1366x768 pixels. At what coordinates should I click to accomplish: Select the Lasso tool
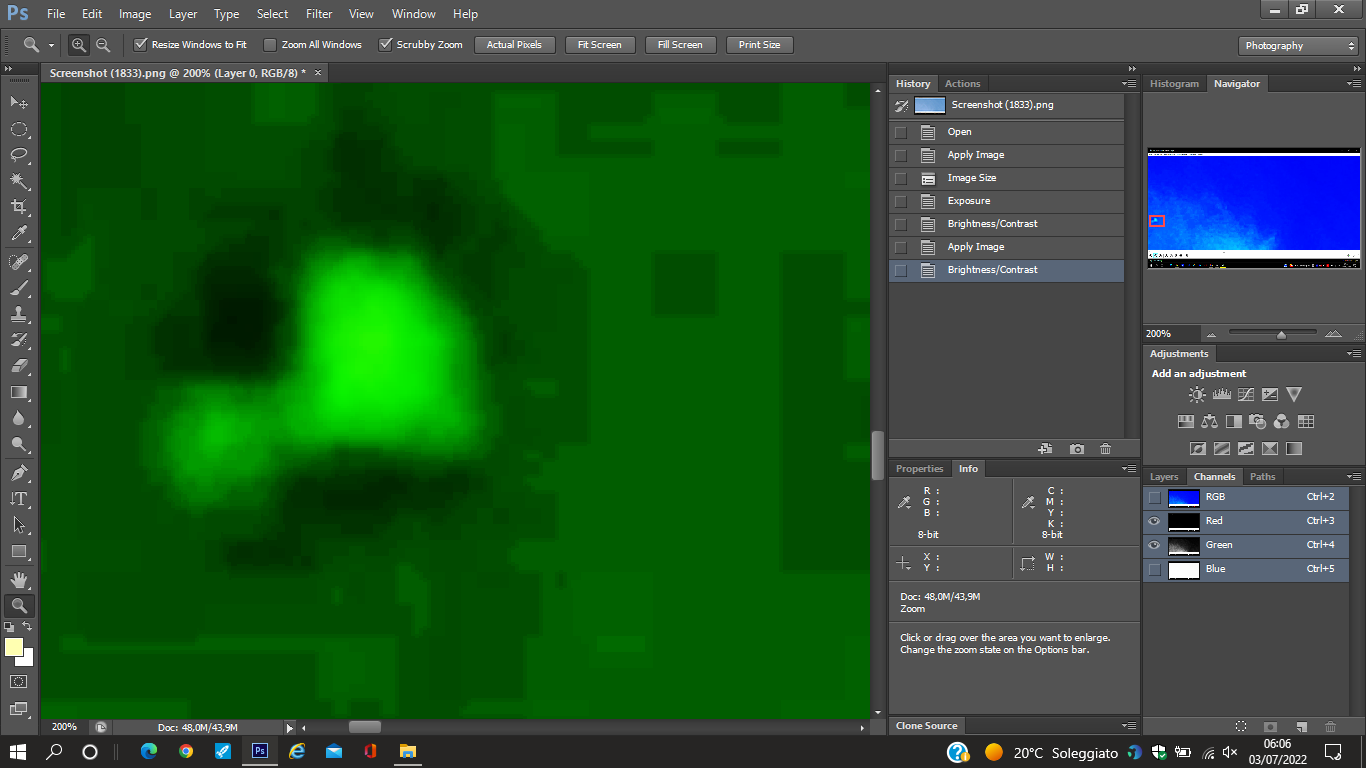19,155
